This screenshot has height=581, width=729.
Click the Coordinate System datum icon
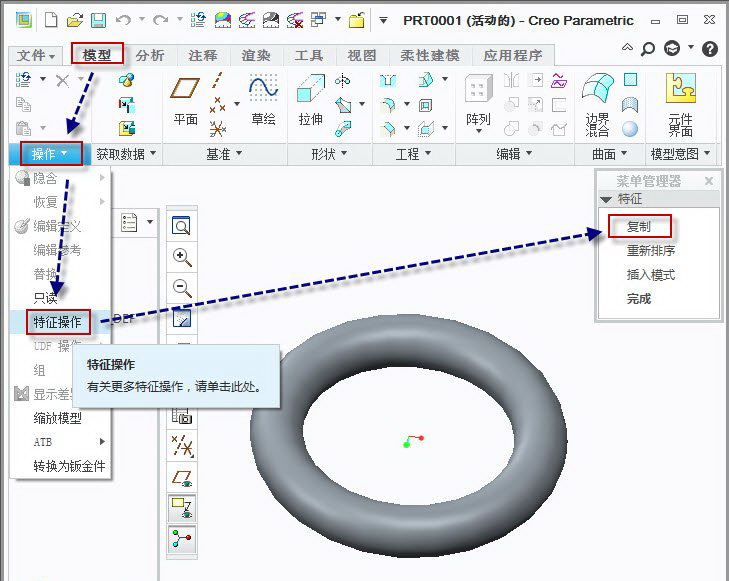(218, 129)
